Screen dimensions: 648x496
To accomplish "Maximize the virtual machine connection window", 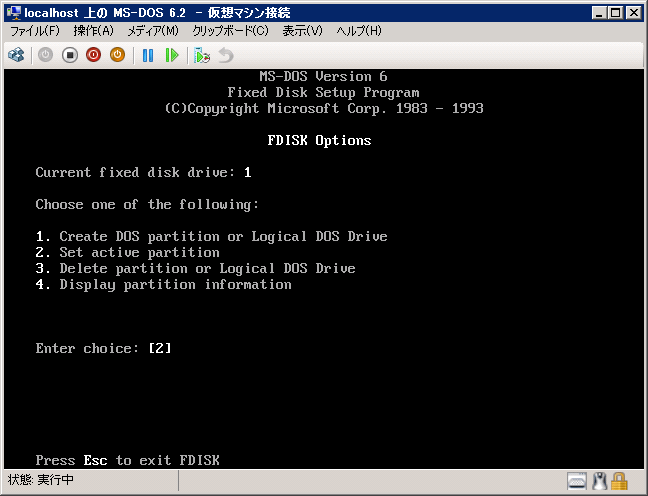I will (615, 13).
